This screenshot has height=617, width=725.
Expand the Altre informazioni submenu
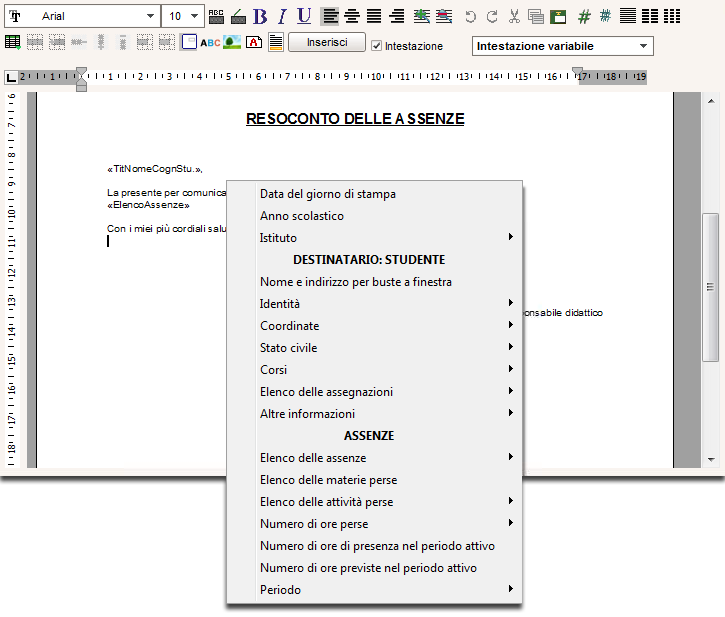(x=375, y=413)
